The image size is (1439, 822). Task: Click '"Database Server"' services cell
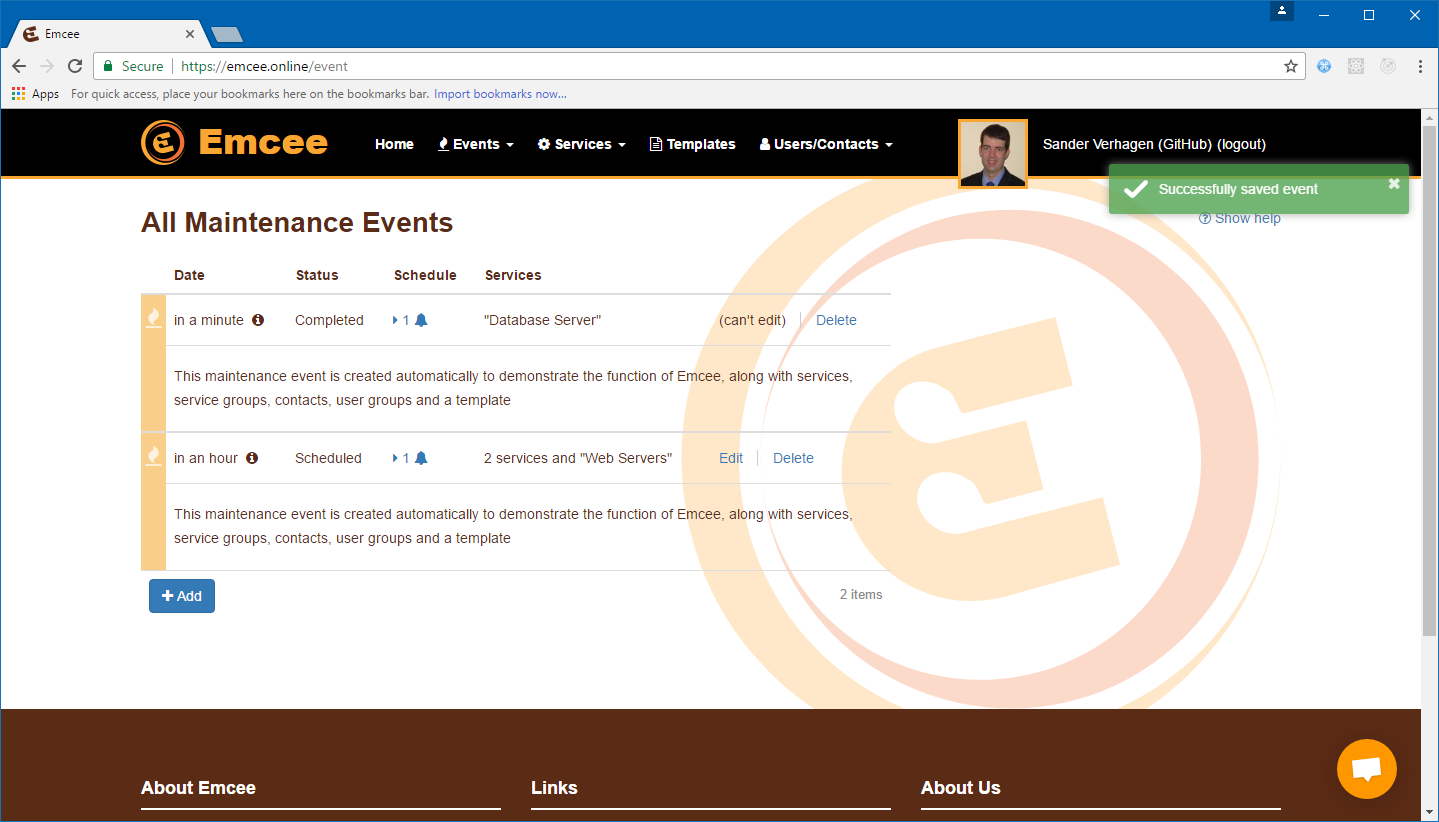(542, 320)
